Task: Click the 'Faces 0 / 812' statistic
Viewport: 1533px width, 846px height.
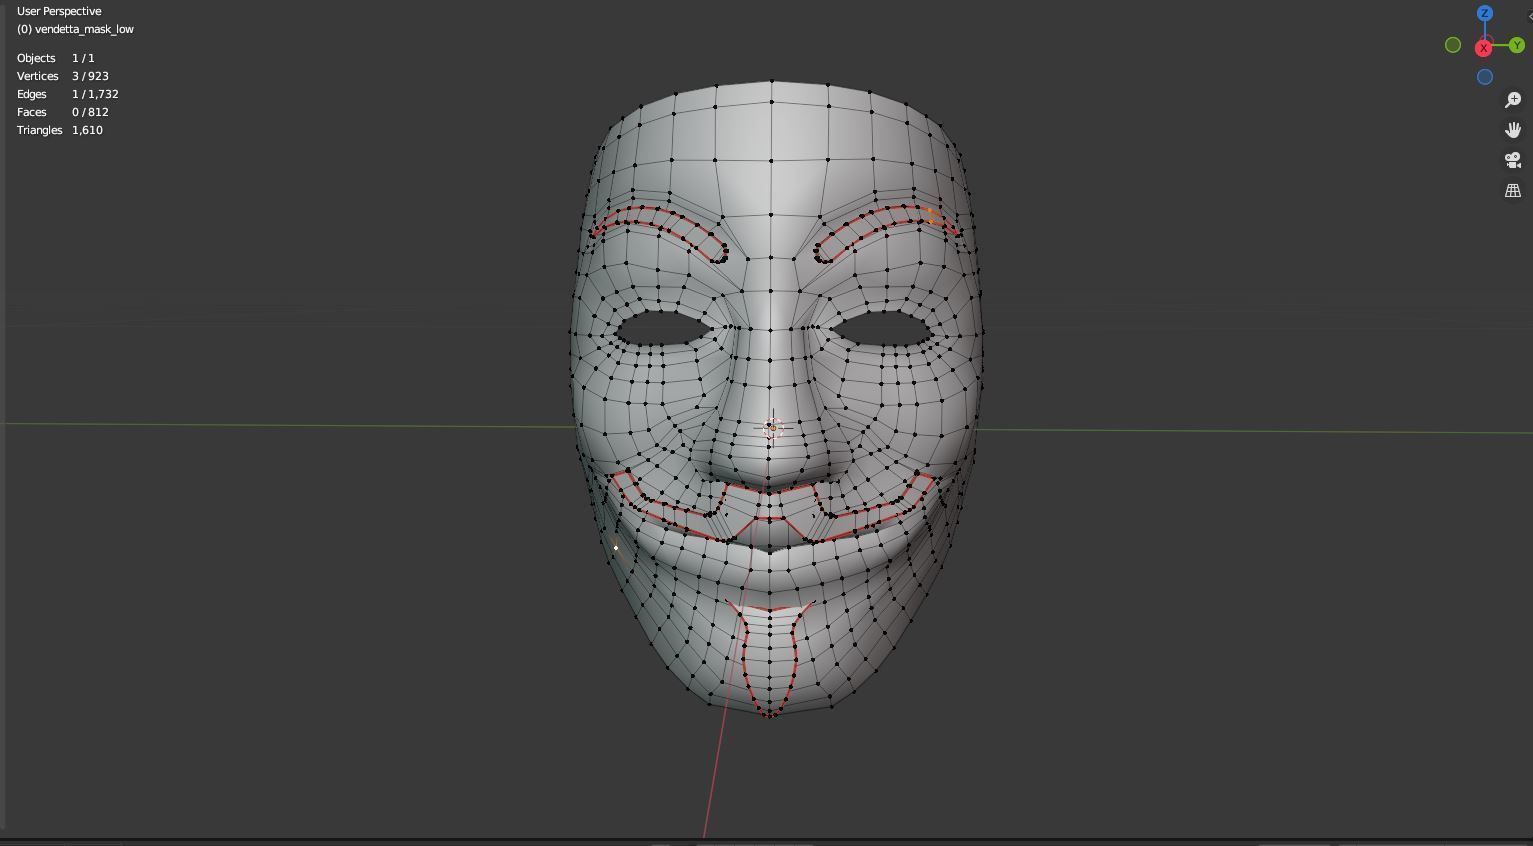Action: pyautogui.click(x=63, y=112)
